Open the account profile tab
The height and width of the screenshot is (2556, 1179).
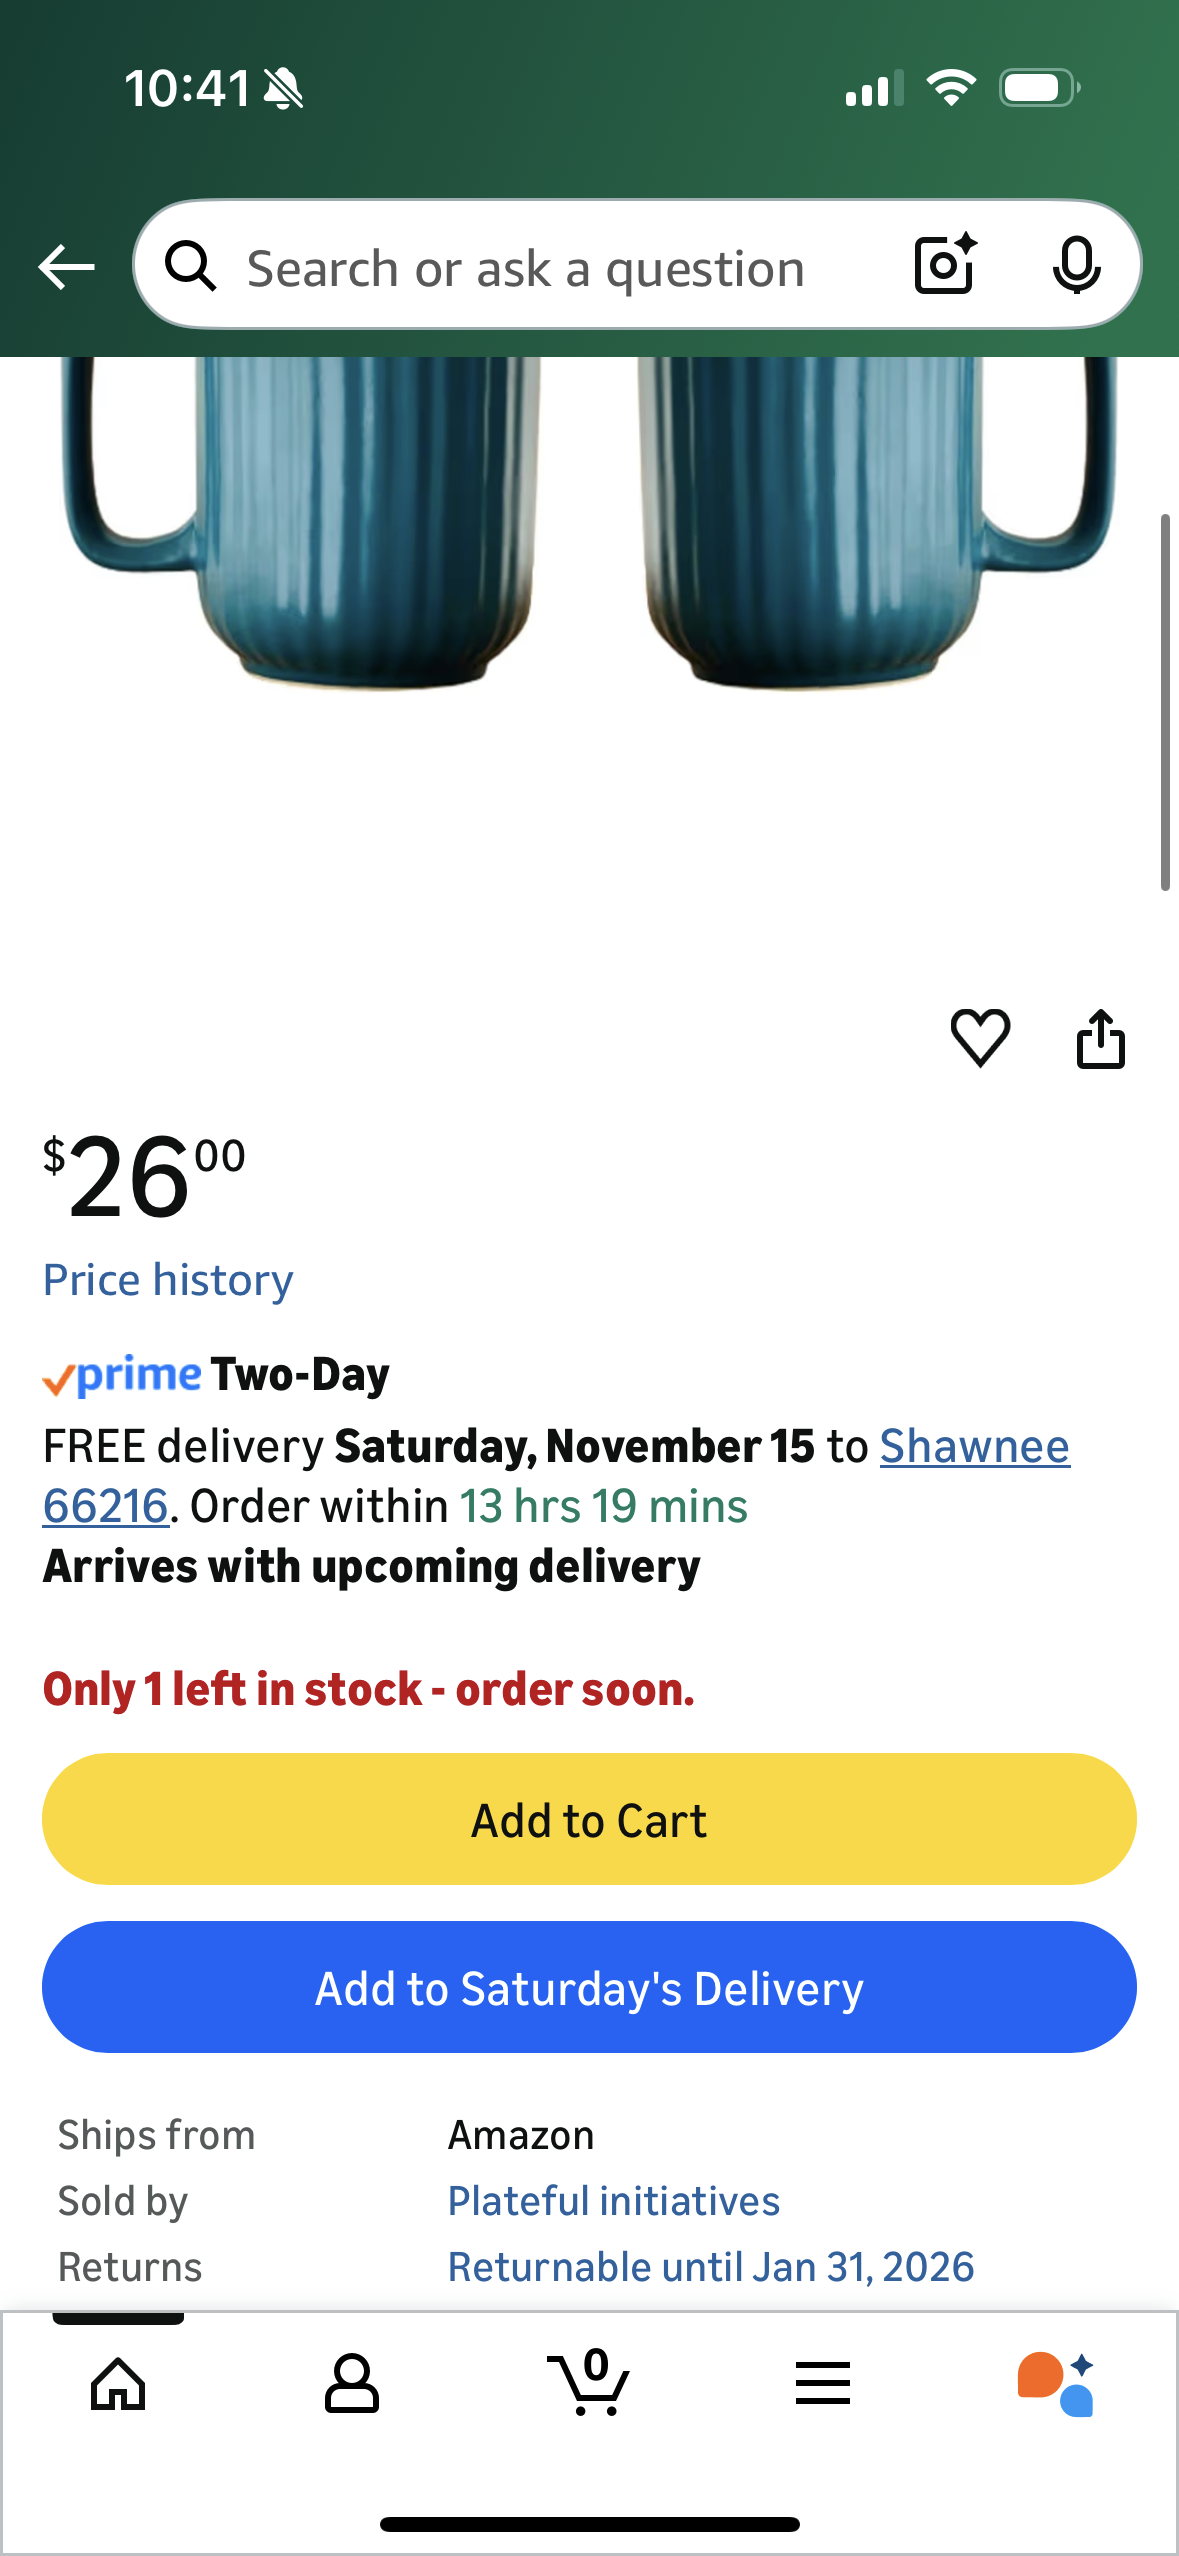point(352,2384)
